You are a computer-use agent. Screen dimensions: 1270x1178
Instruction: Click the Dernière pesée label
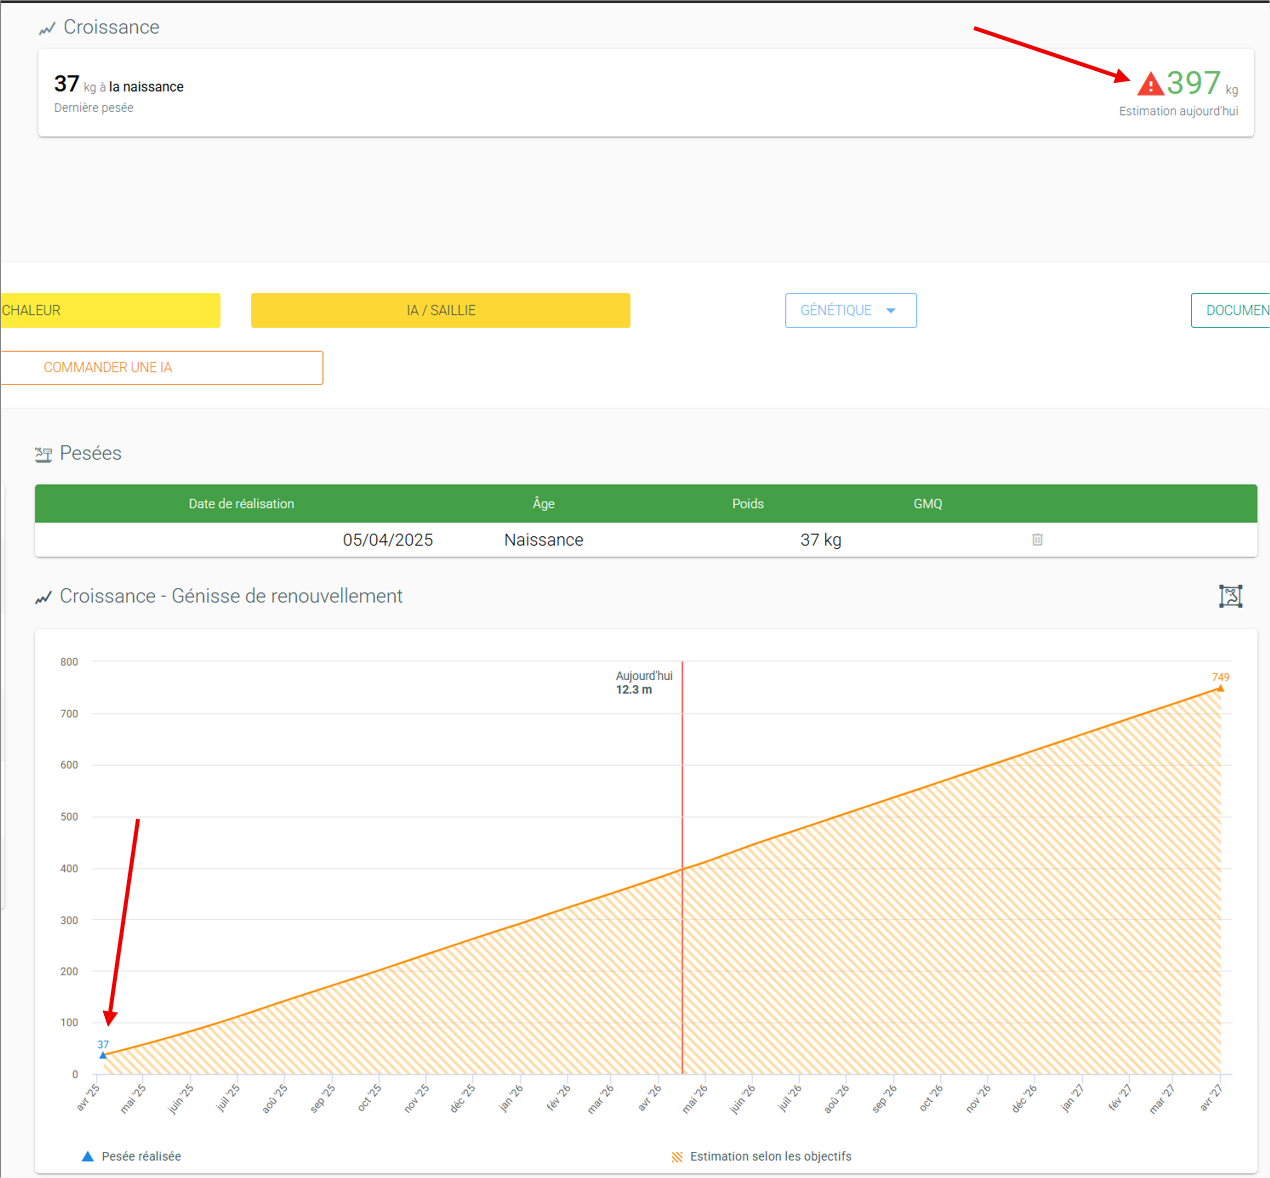coord(94,108)
